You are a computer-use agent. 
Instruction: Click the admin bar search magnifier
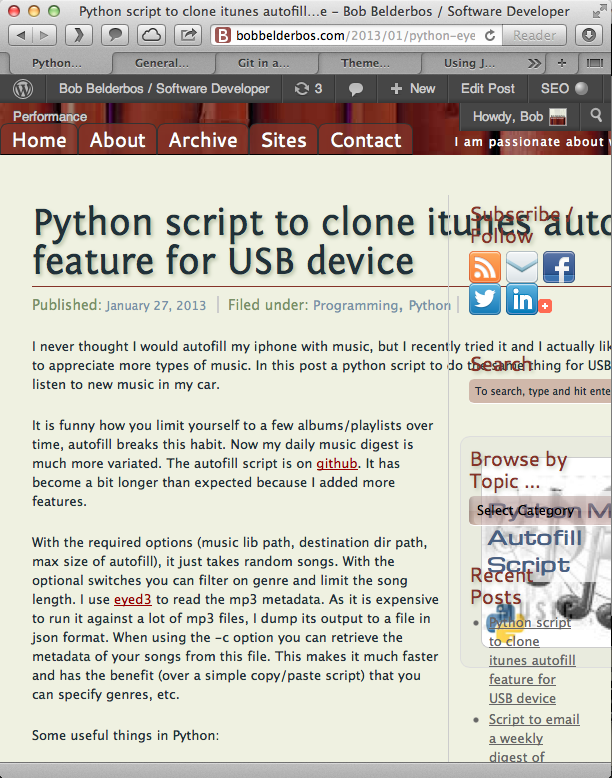[596, 116]
